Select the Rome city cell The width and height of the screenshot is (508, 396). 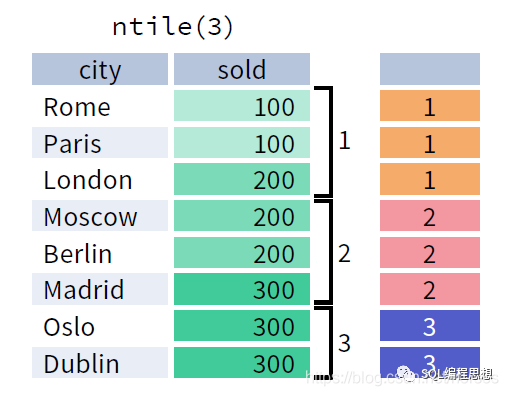(x=100, y=106)
